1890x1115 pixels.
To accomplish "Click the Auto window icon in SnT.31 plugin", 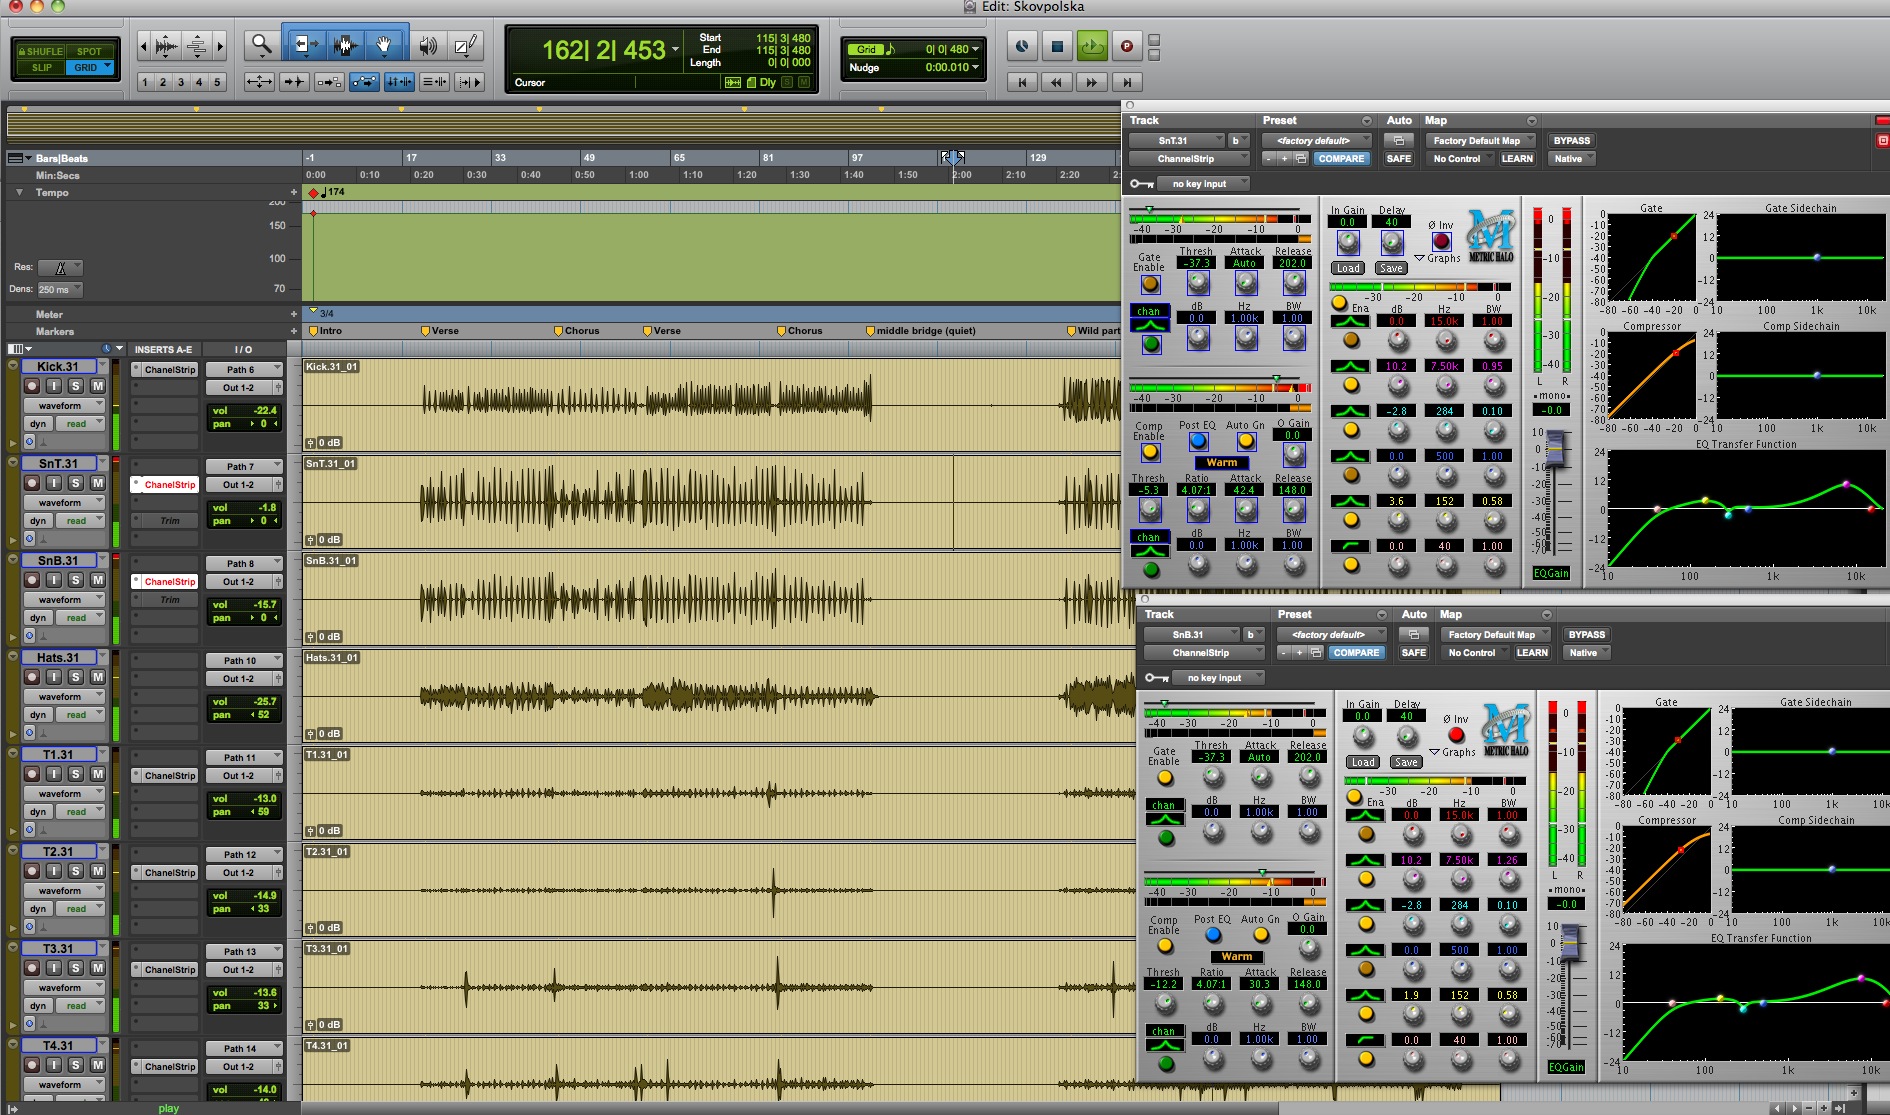I will [1399, 140].
